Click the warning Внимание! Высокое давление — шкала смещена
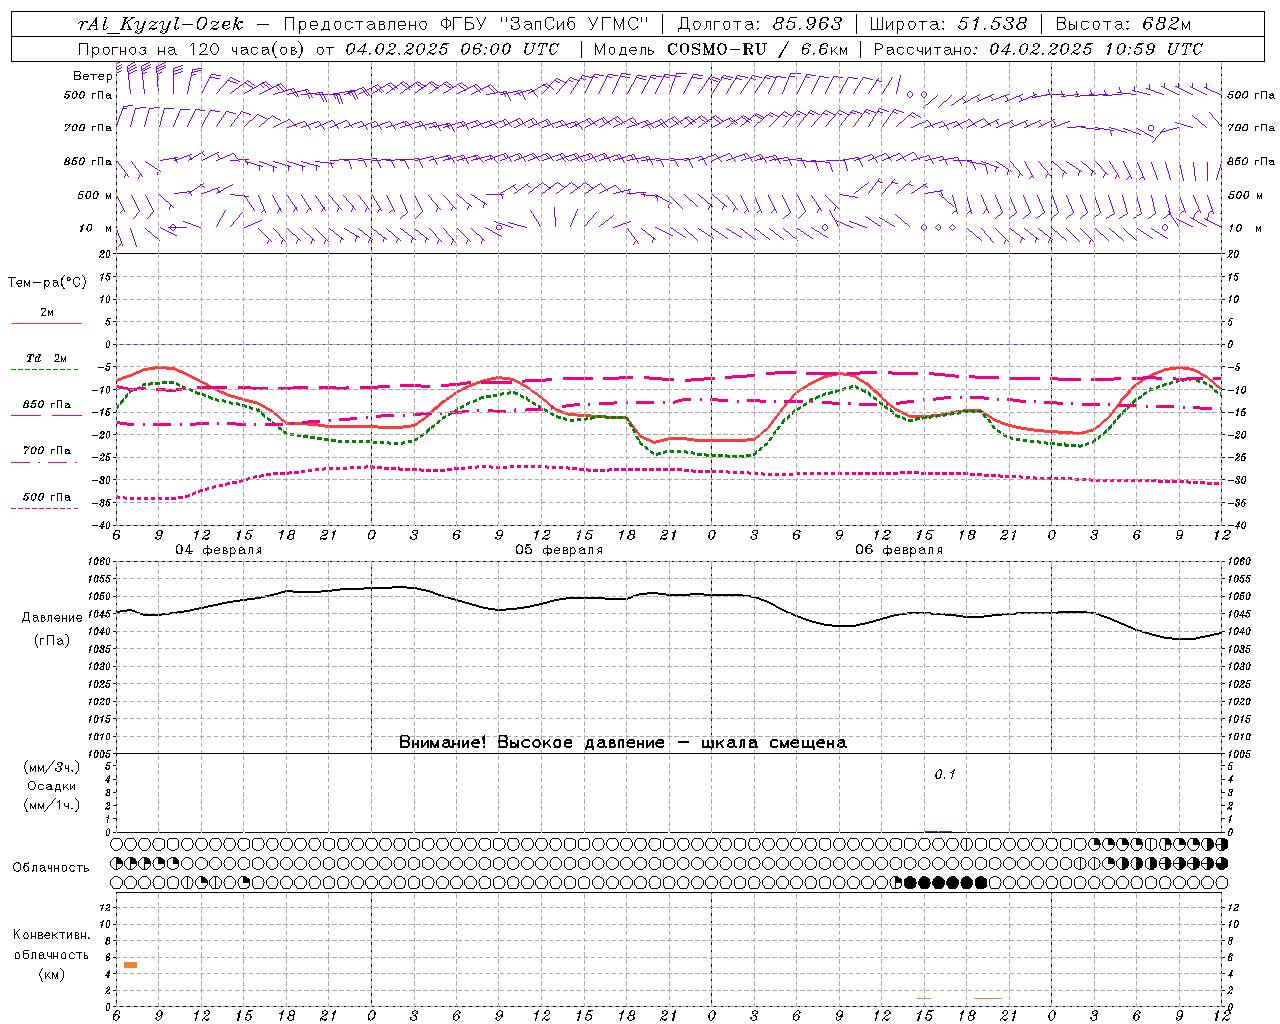The image size is (1280, 1024). pyautogui.click(x=622, y=743)
